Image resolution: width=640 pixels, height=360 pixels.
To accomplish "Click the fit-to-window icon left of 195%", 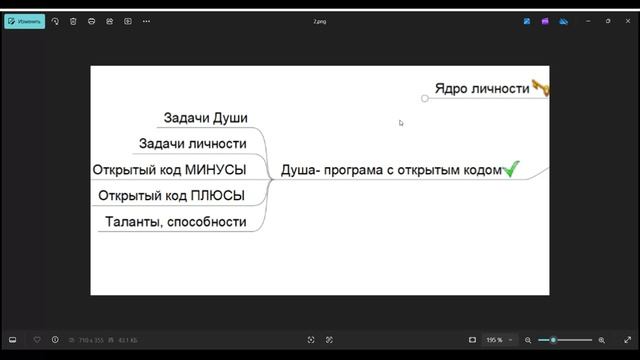I will (x=472, y=340).
